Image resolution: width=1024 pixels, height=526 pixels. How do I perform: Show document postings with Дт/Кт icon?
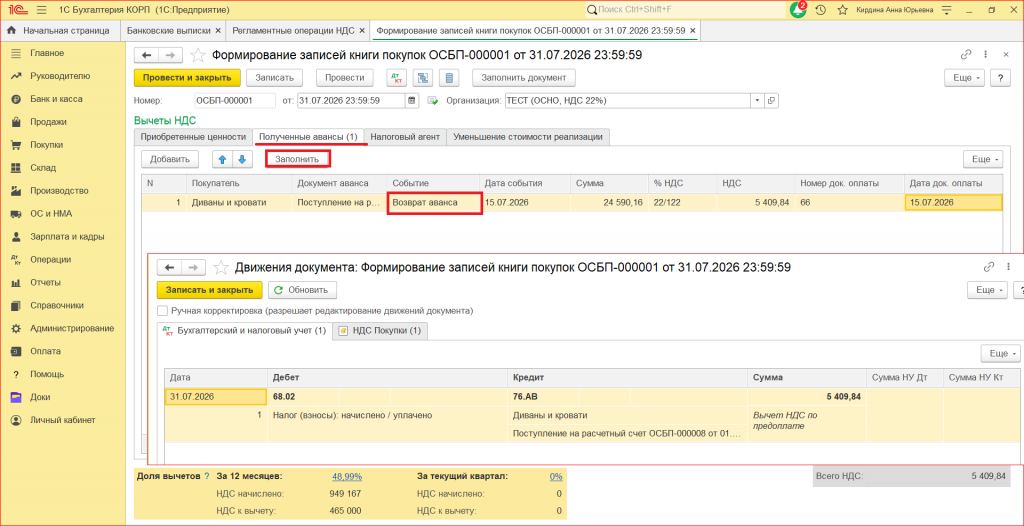tap(396, 78)
